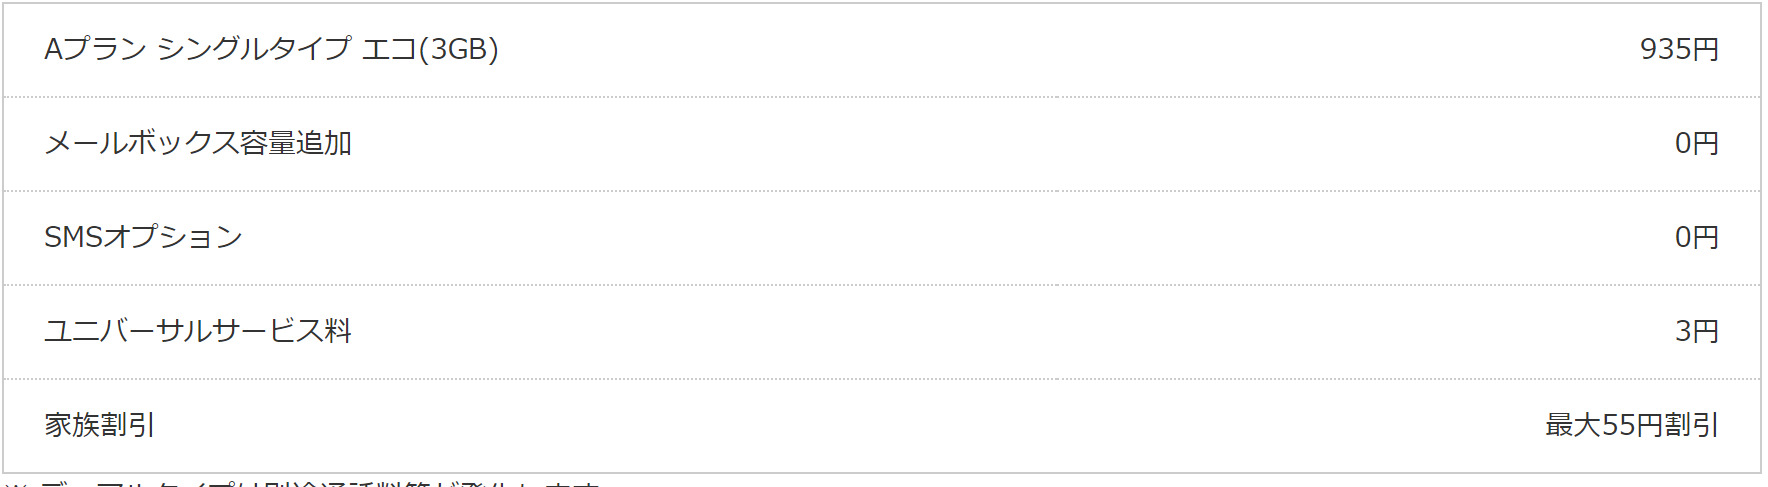This screenshot has width=1768, height=487.
Task: Click dotted divider above the 家族割引 row
Action: [880, 379]
